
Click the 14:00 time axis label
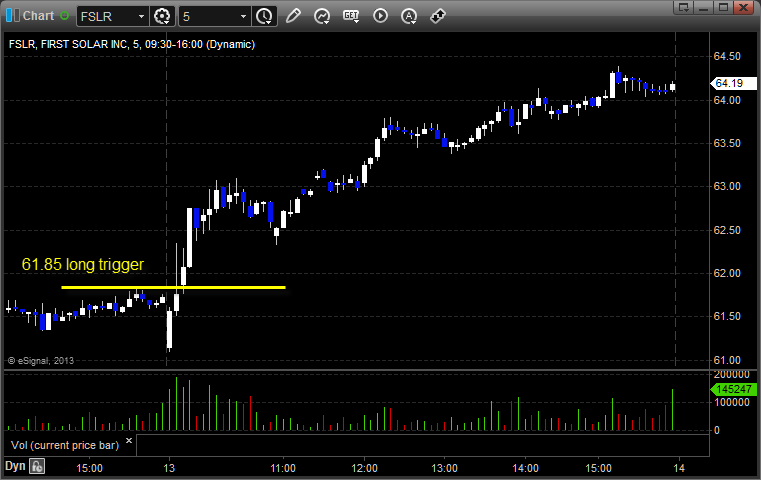point(526,468)
